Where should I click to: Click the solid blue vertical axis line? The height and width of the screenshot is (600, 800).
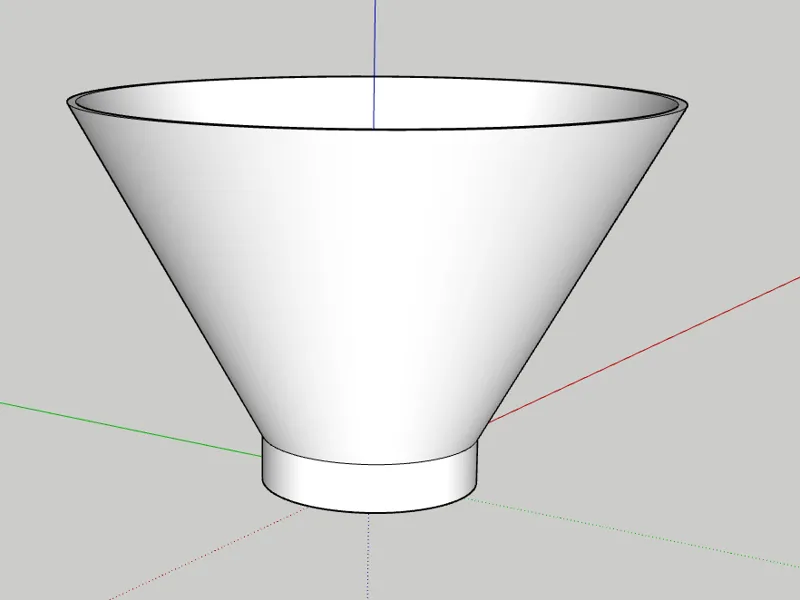pyautogui.click(x=374, y=64)
